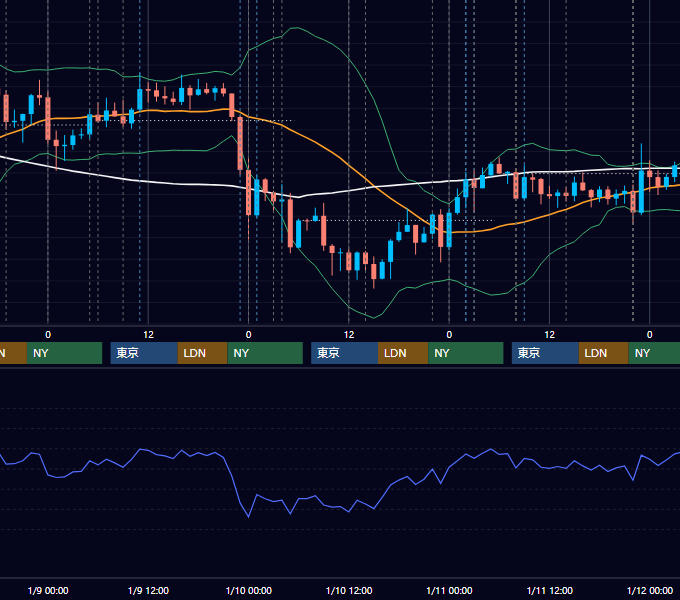Select the LDN session block on 1/11

tap(604, 353)
